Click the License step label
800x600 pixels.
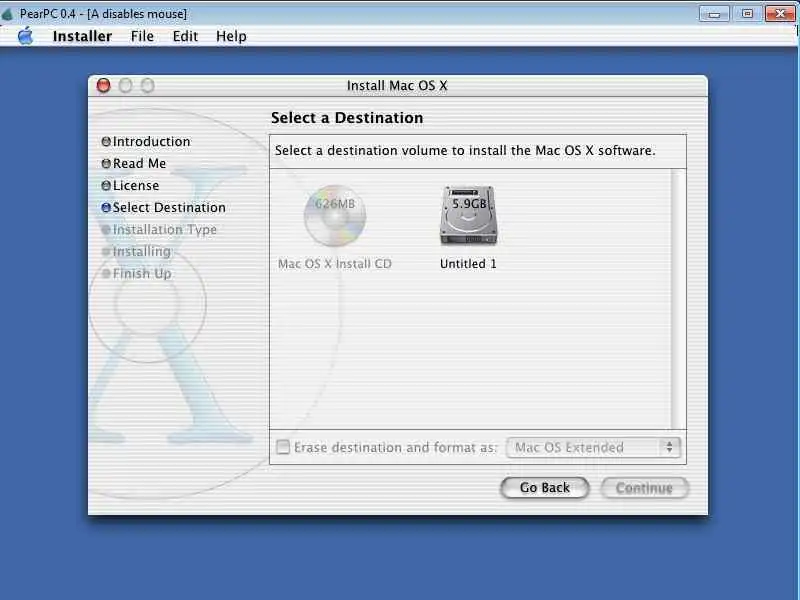[136, 185]
